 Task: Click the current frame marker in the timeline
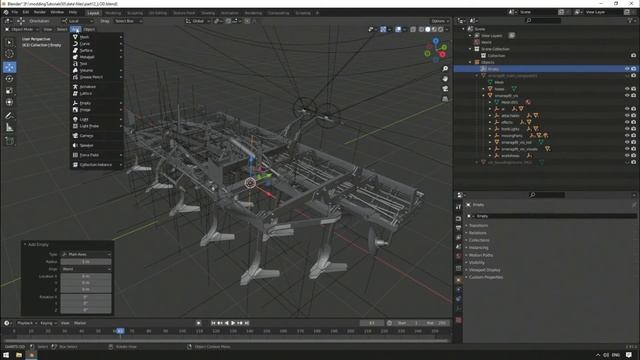pos(120,331)
